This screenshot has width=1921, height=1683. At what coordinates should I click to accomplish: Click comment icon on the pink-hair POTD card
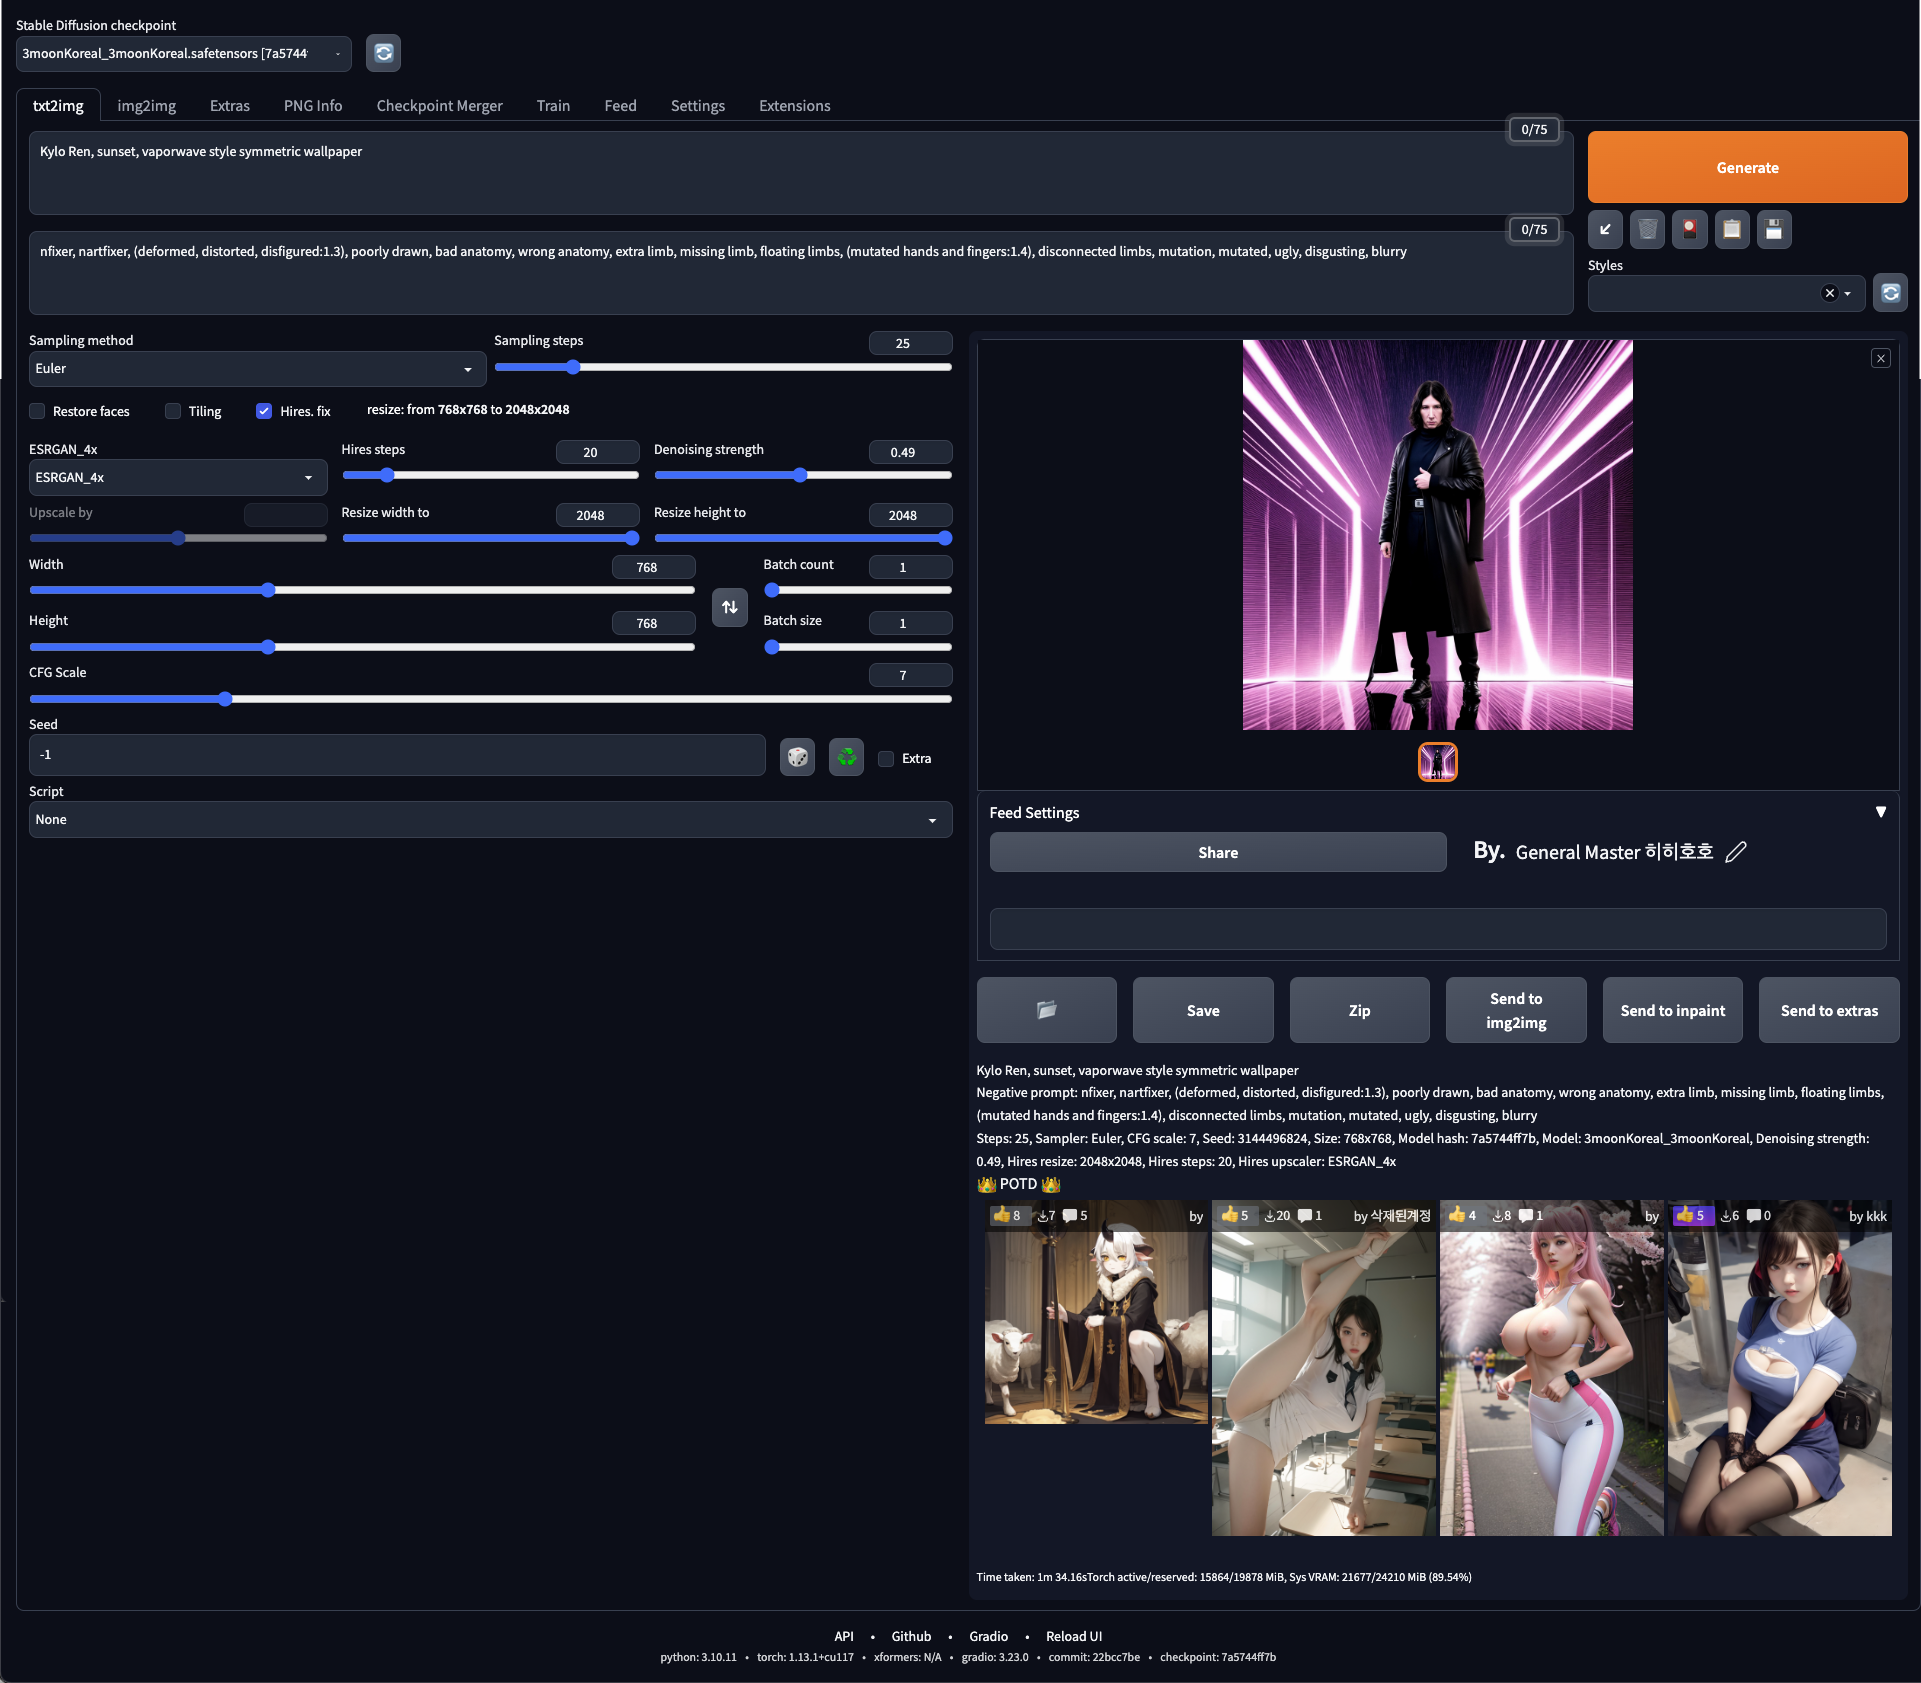coord(1525,1216)
